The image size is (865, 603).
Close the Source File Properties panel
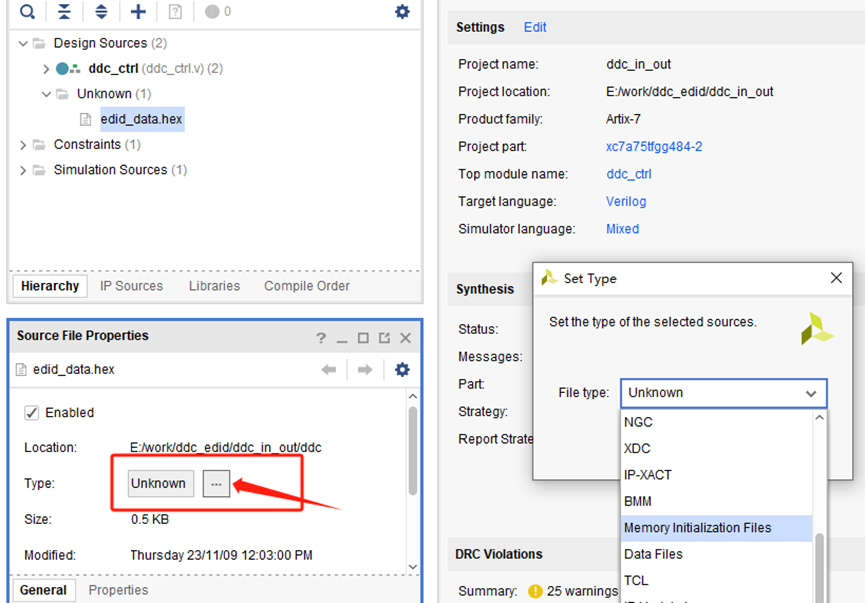click(x=405, y=338)
